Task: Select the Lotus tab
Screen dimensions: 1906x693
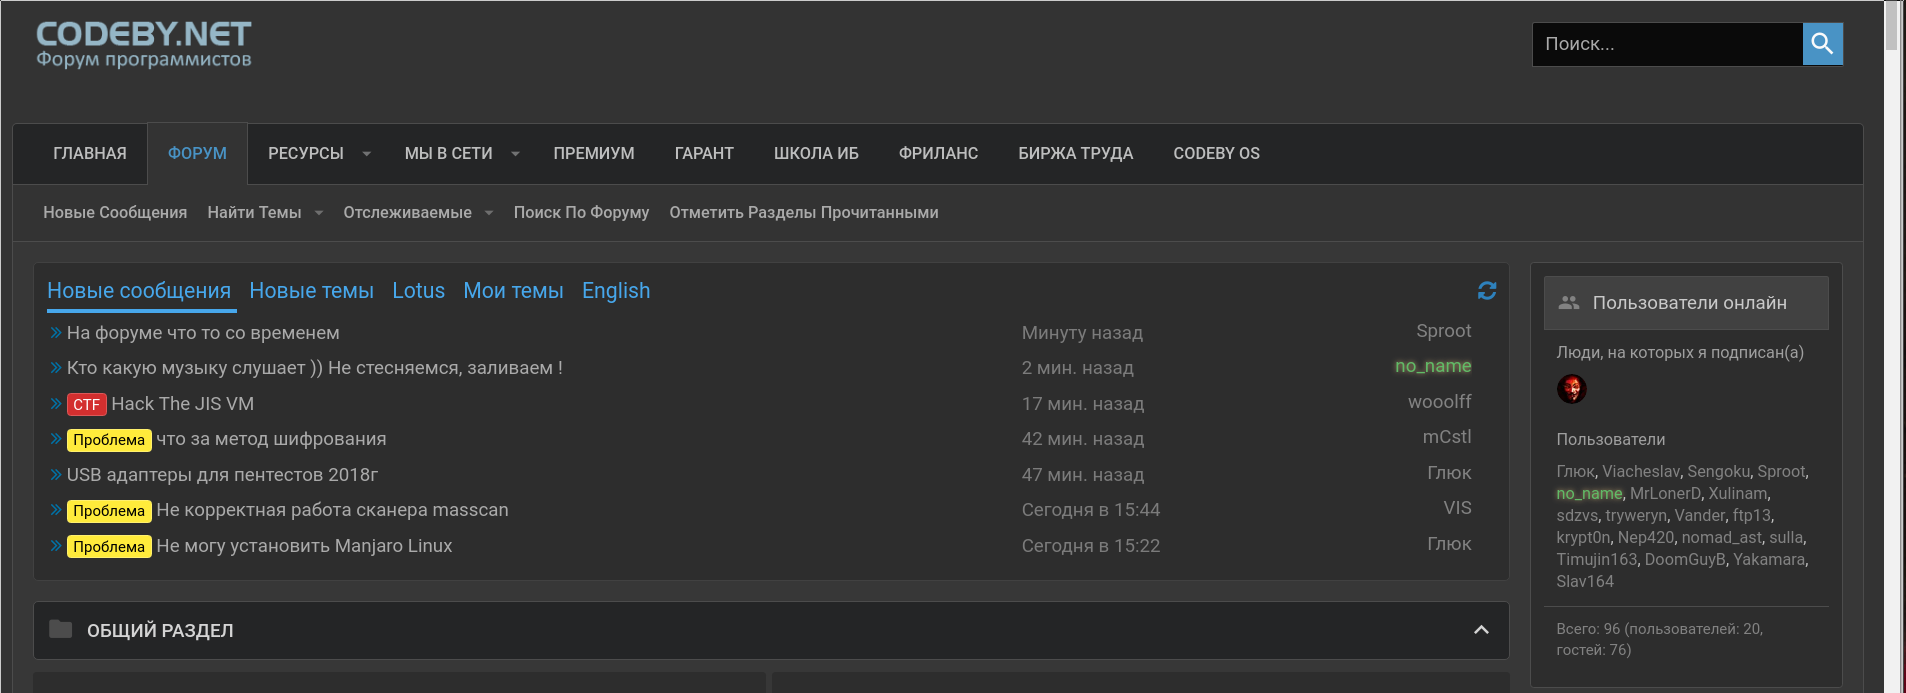Action: (418, 291)
